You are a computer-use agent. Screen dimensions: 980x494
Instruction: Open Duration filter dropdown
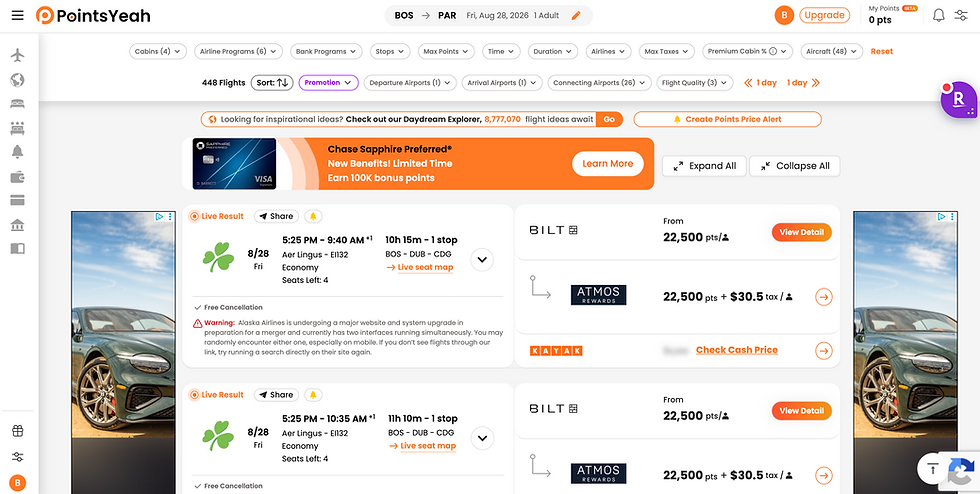pyautogui.click(x=553, y=51)
